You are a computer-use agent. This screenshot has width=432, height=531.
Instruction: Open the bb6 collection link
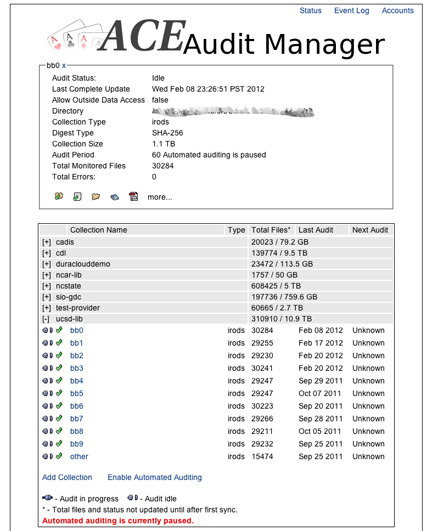[x=77, y=406]
